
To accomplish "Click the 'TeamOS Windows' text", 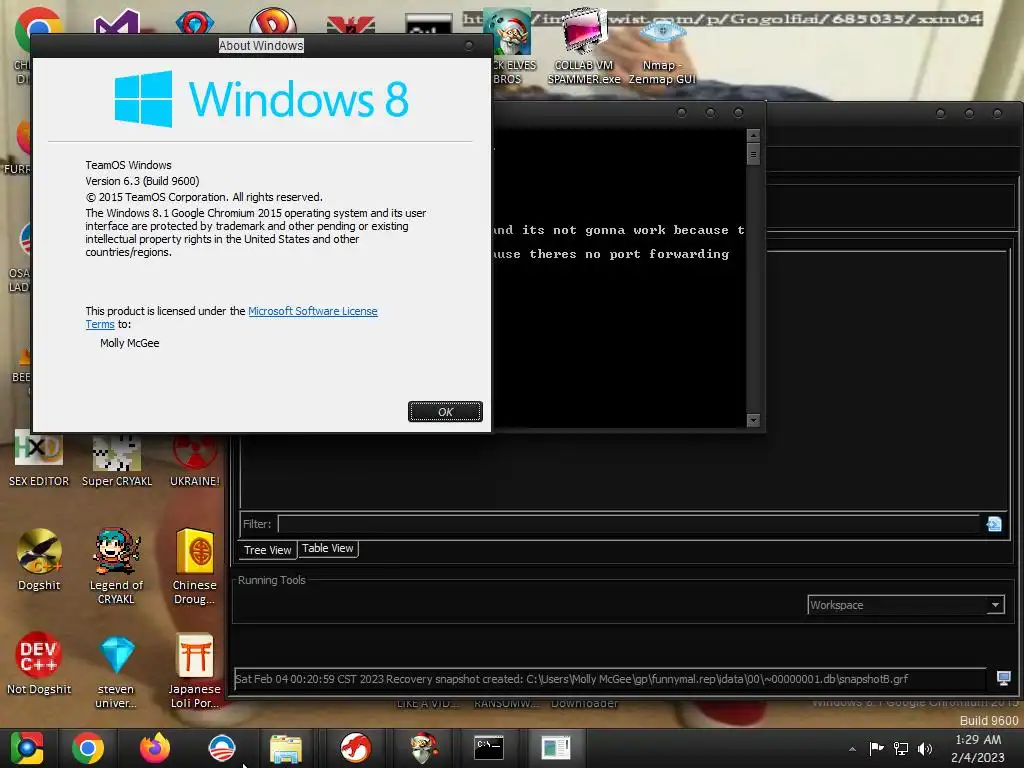I will [x=128, y=165].
